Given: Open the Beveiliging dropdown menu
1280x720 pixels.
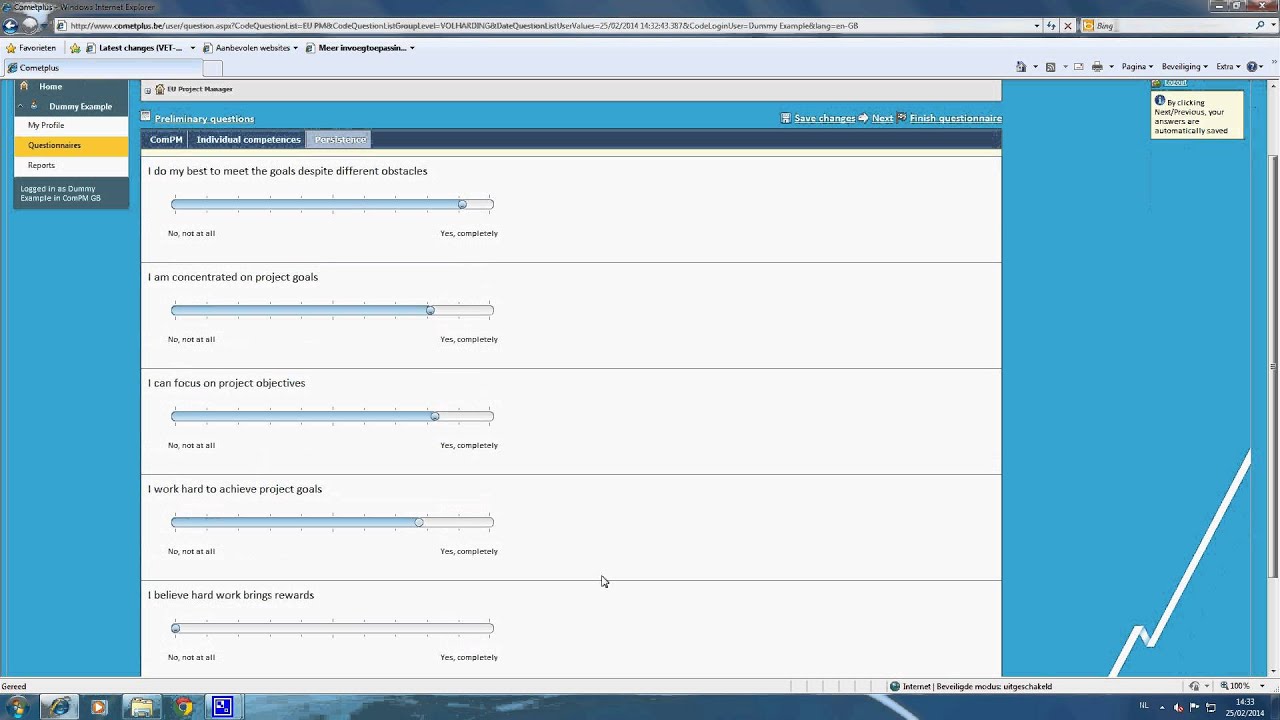Looking at the screenshot, I should click(x=1185, y=67).
